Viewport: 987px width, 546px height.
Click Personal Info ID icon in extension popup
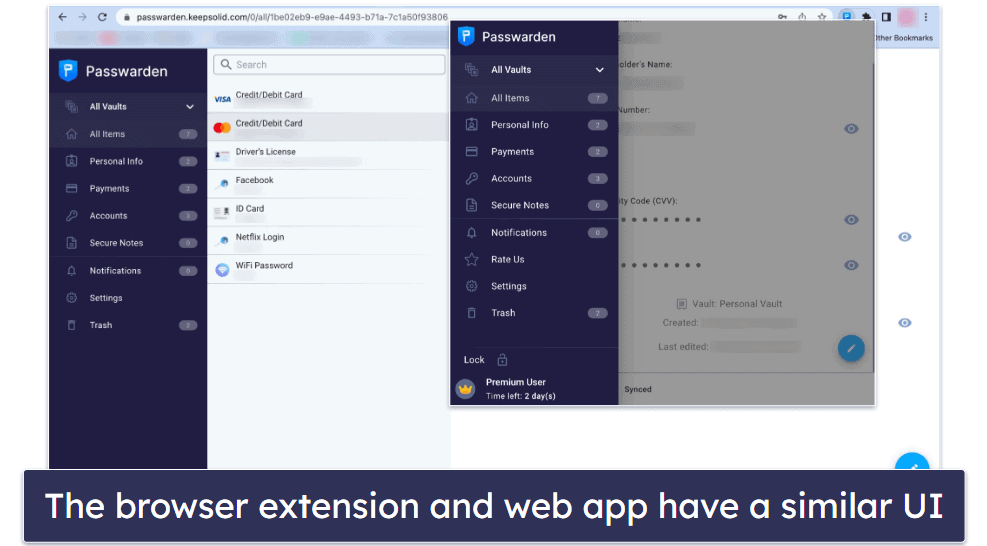pos(471,125)
